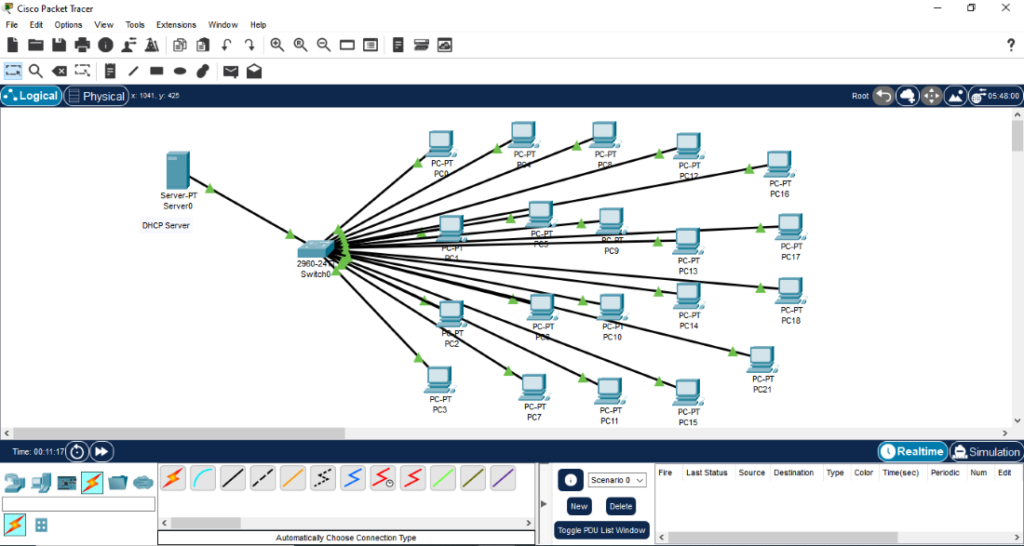Viewport: 1024px width, 546px height.
Task: Choose the Fiber orange cable icon
Action: [x=293, y=479]
